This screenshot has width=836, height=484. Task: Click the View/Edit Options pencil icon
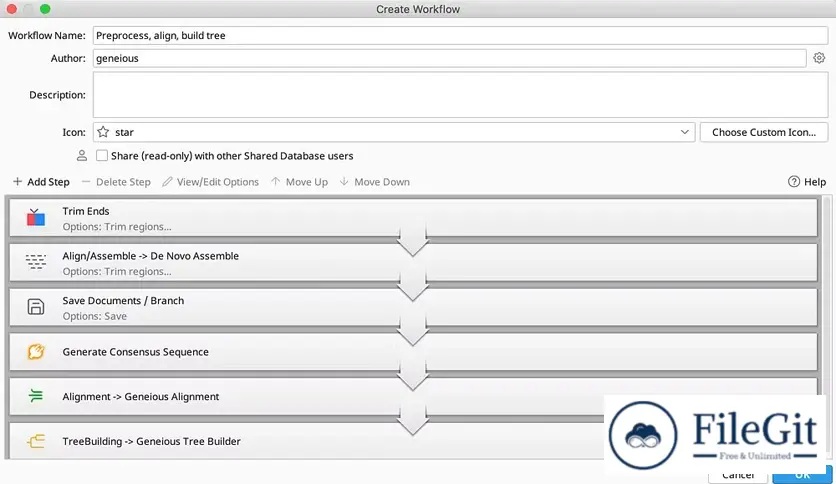[x=167, y=182]
